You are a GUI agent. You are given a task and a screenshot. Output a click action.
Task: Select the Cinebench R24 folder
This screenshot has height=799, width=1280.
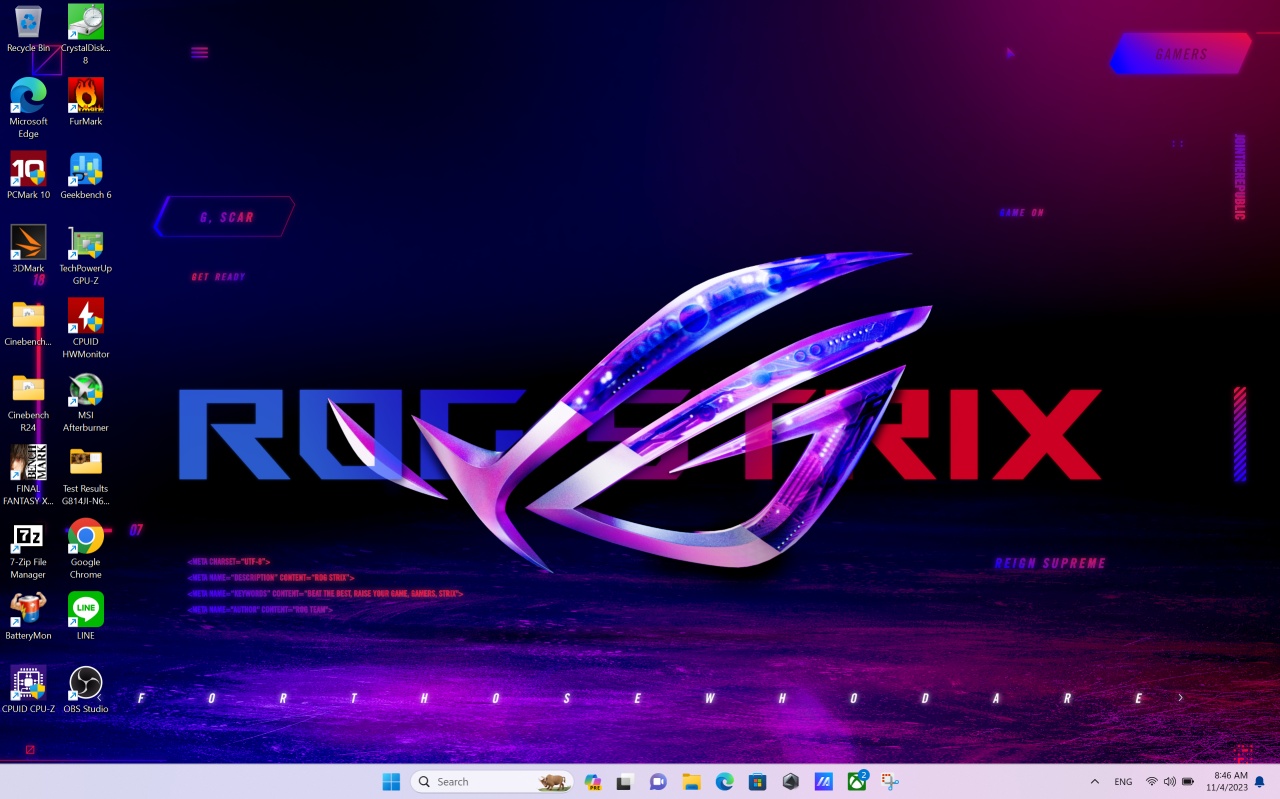click(x=28, y=401)
